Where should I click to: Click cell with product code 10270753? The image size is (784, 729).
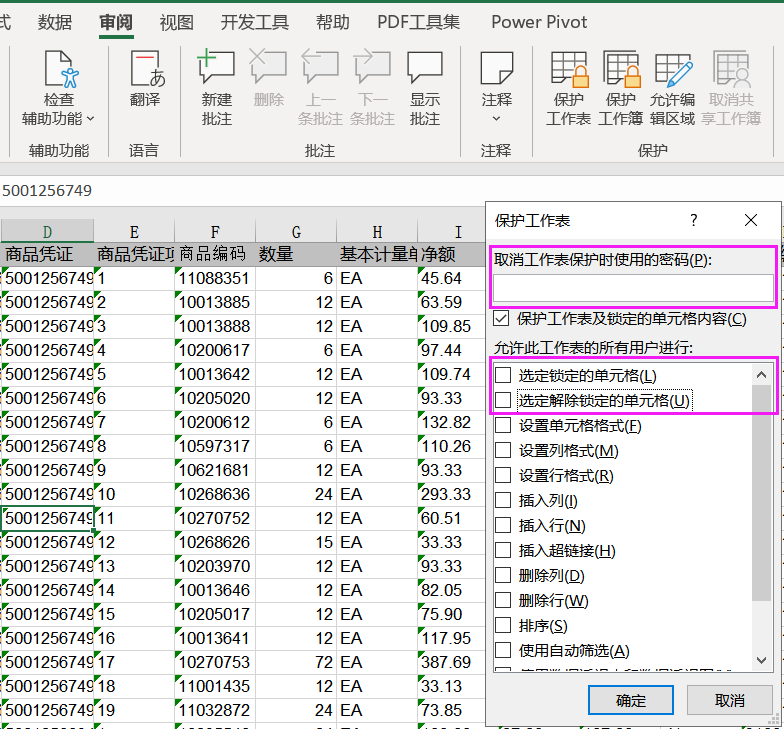[x=215, y=662]
